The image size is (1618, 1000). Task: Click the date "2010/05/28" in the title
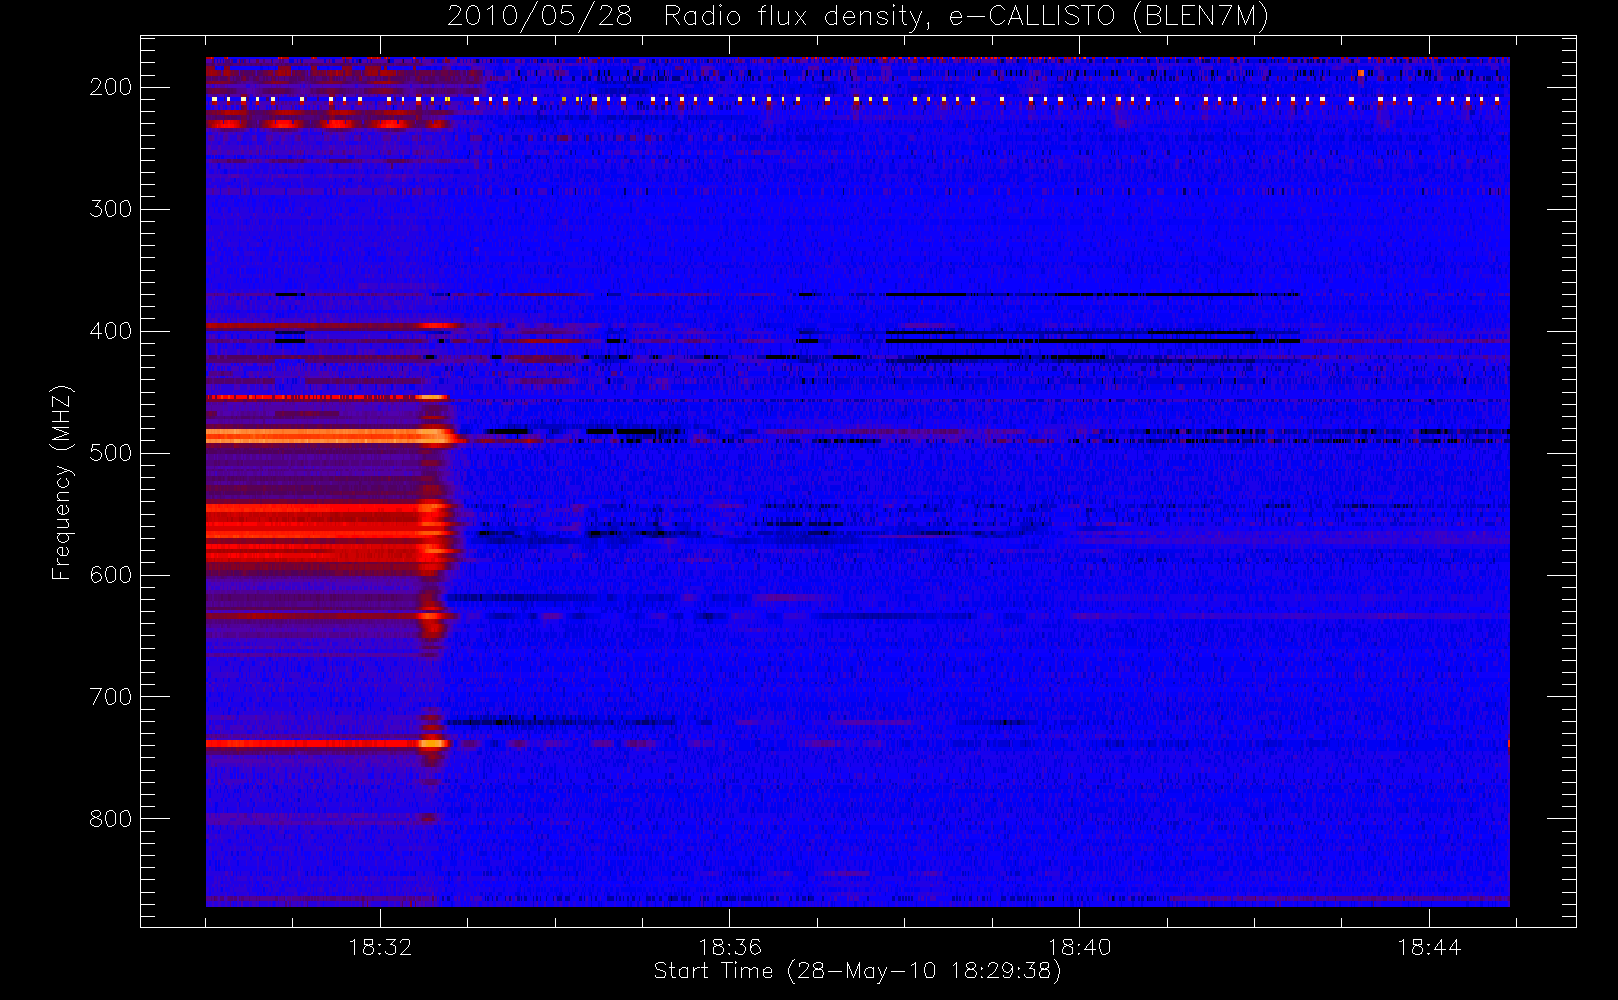[x=540, y=17]
